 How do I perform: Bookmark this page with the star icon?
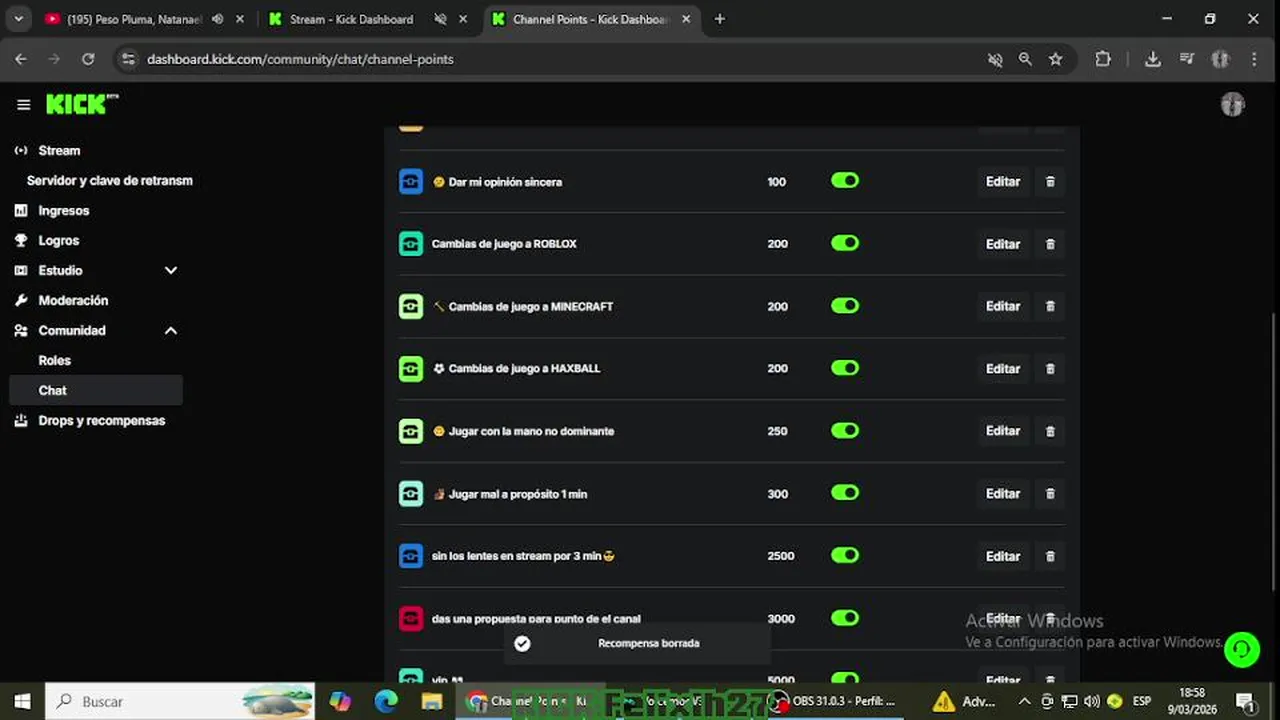click(x=1055, y=59)
